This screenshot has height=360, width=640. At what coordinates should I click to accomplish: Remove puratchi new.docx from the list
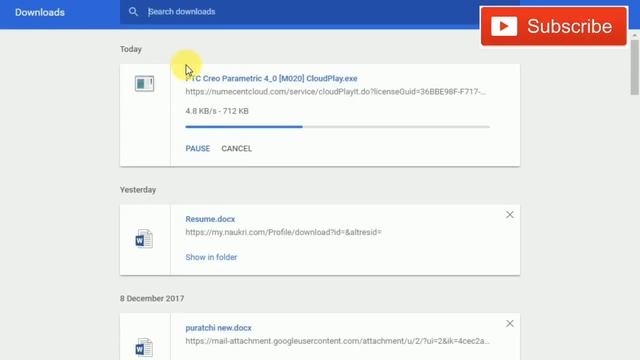(x=510, y=324)
